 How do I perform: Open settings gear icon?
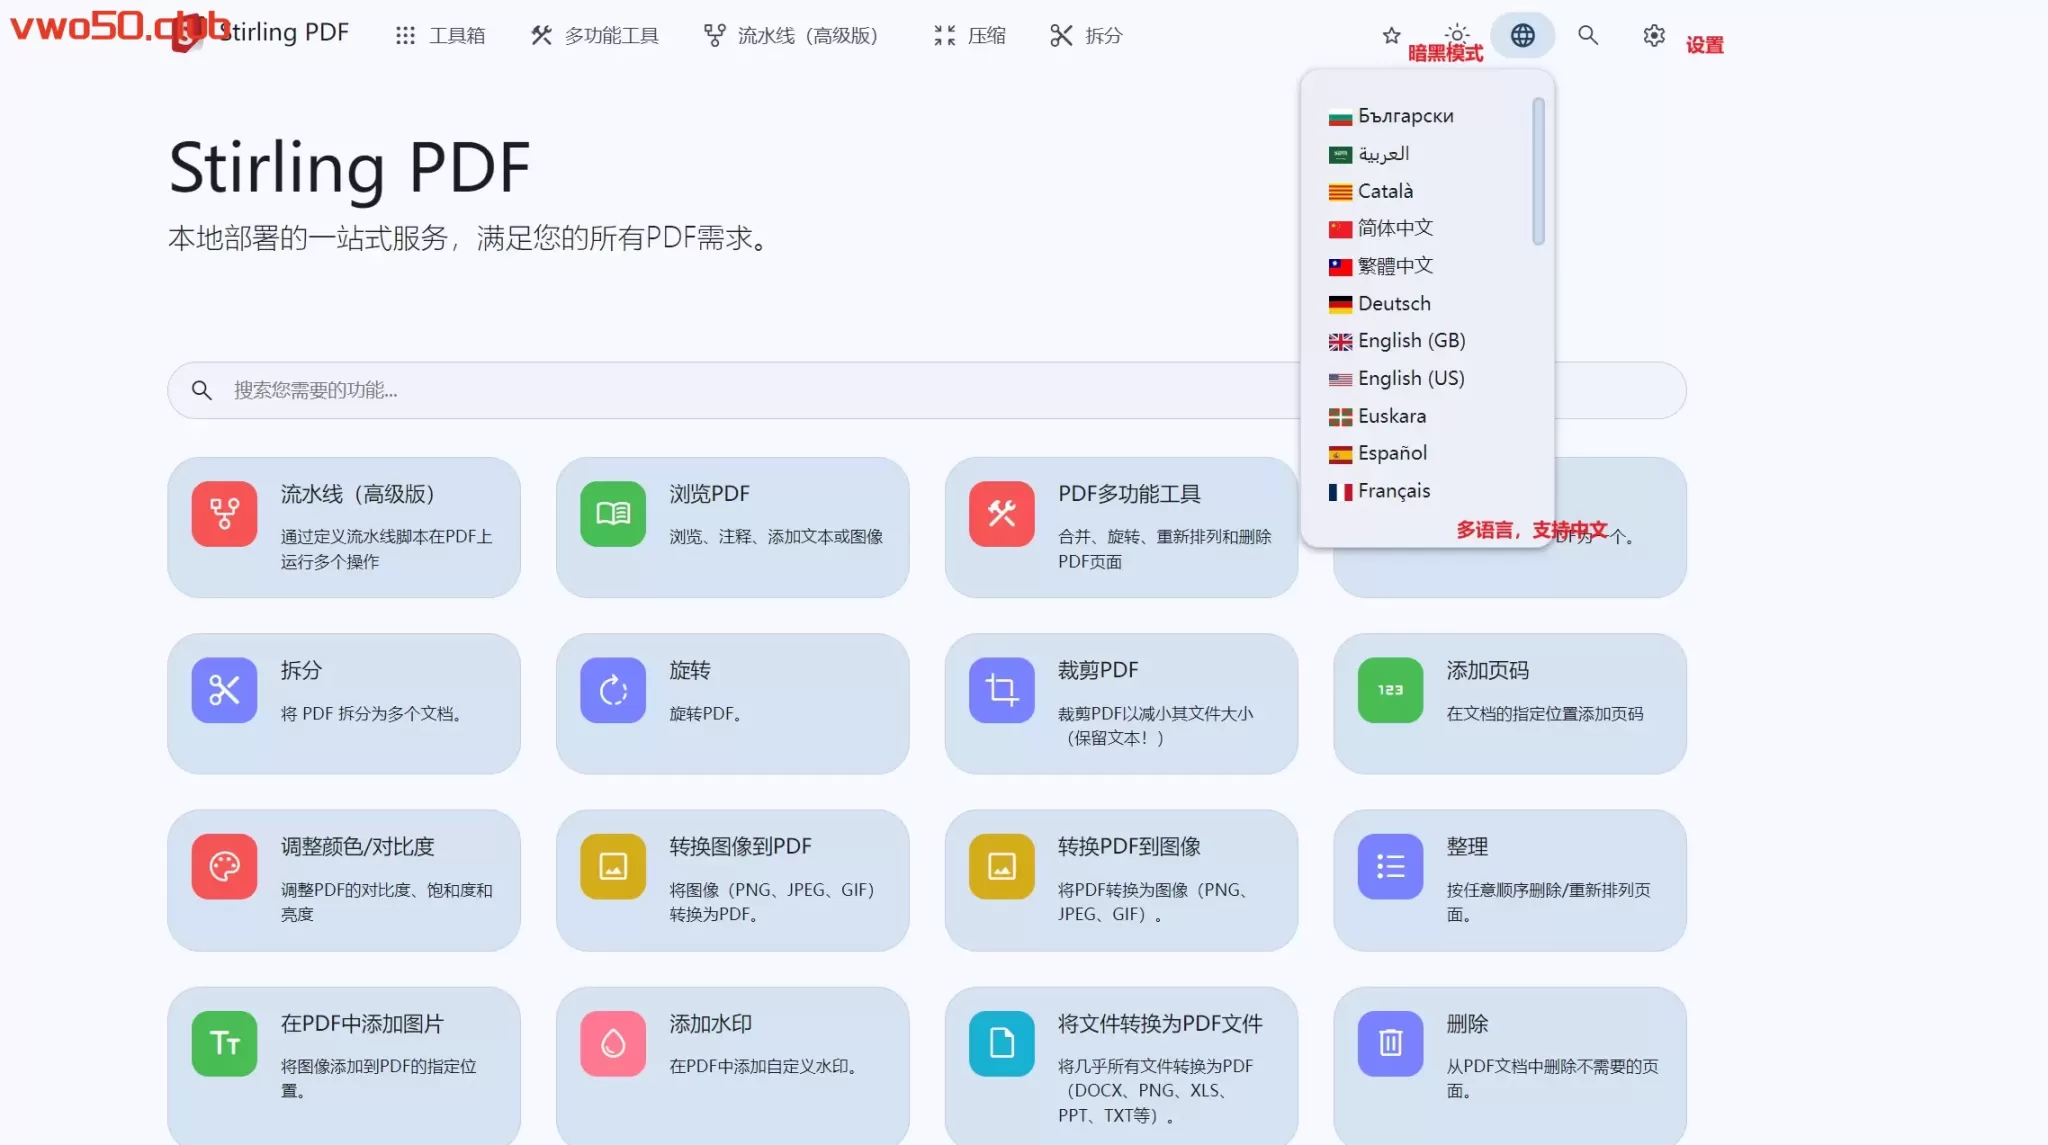click(1653, 36)
